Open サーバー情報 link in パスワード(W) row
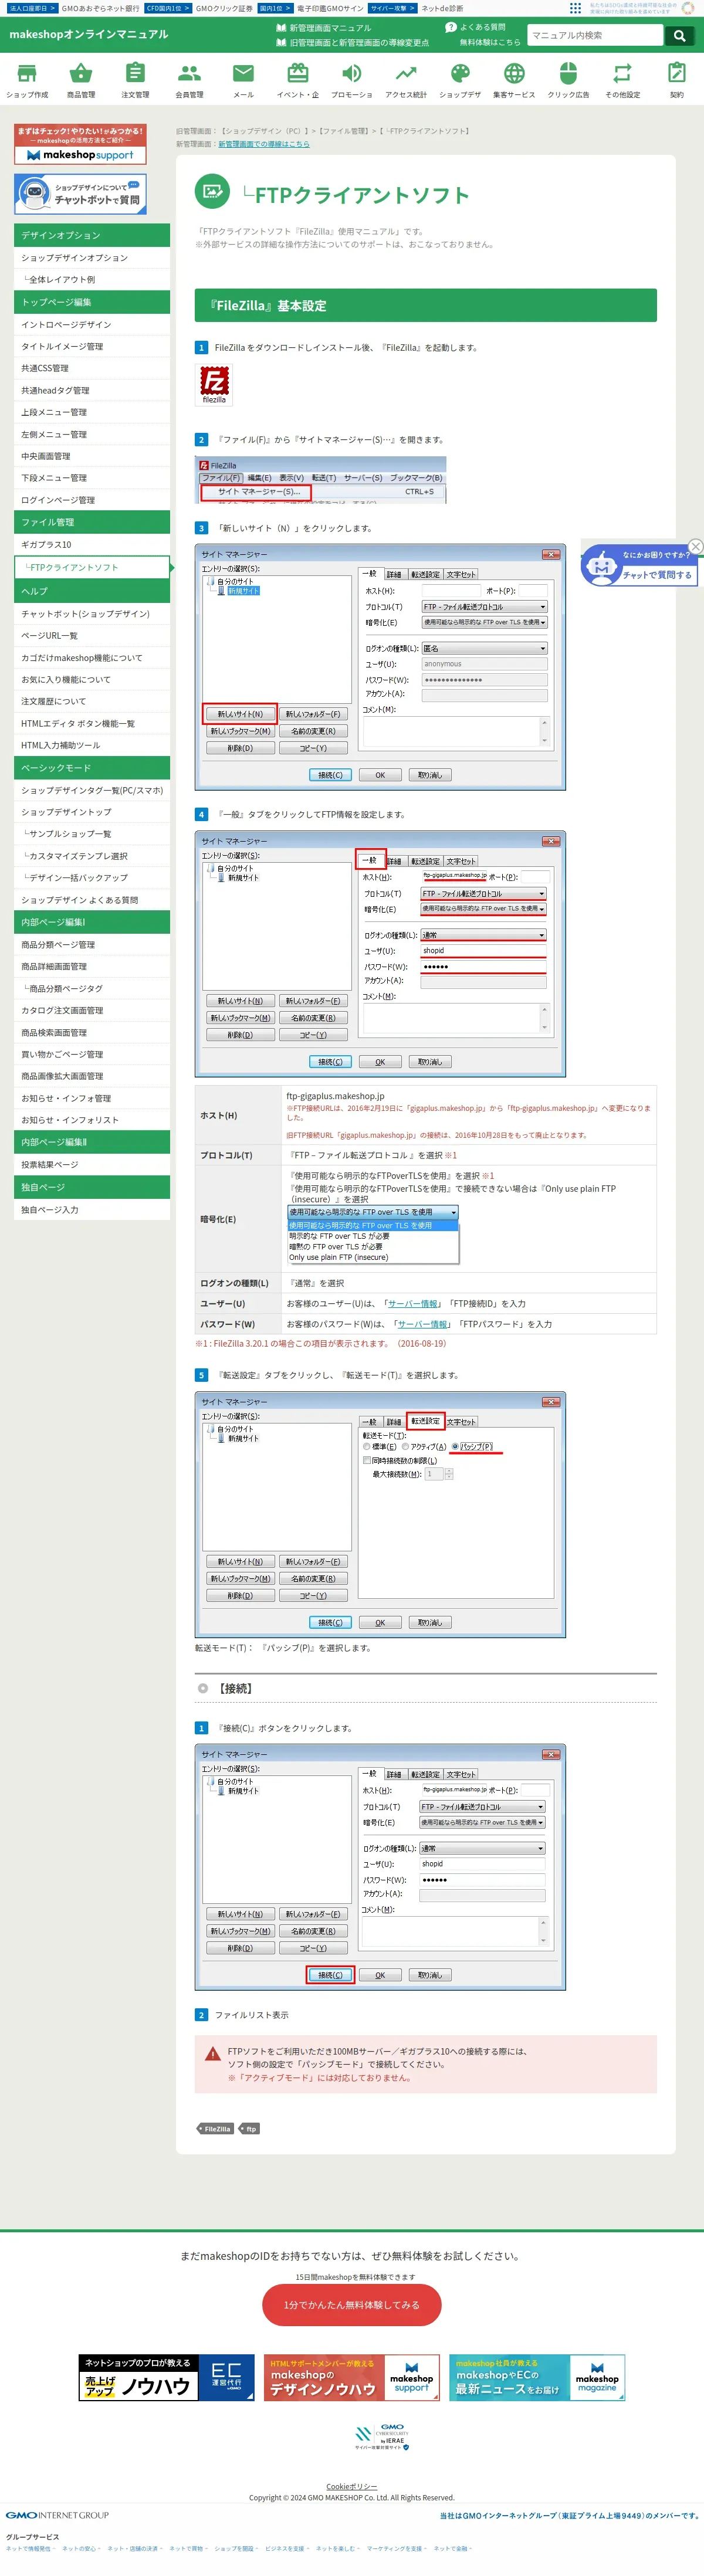 422,1324
